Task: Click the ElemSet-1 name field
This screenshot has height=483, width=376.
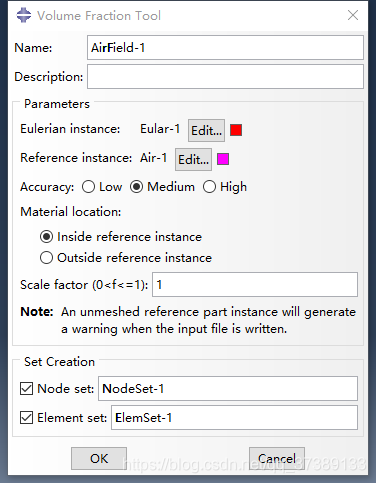Action: click(234, 418)
